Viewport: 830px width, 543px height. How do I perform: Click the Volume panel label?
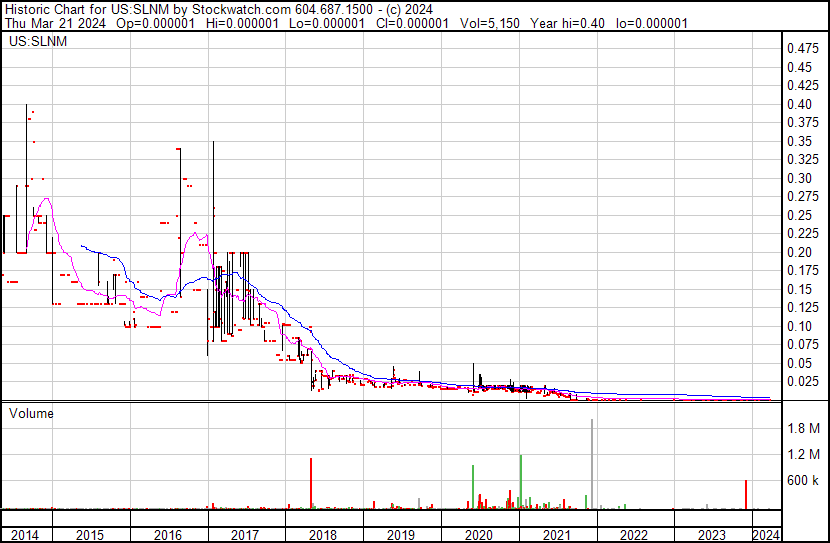pyautogui.click(x=31, y=413)
